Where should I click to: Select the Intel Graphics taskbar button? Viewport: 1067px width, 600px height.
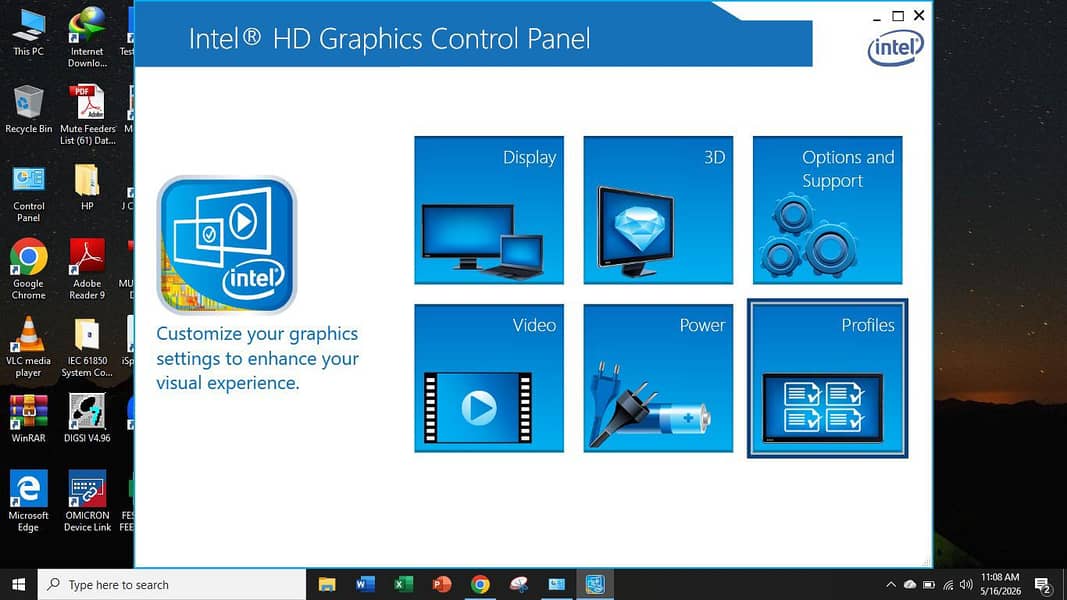[595, 584]
